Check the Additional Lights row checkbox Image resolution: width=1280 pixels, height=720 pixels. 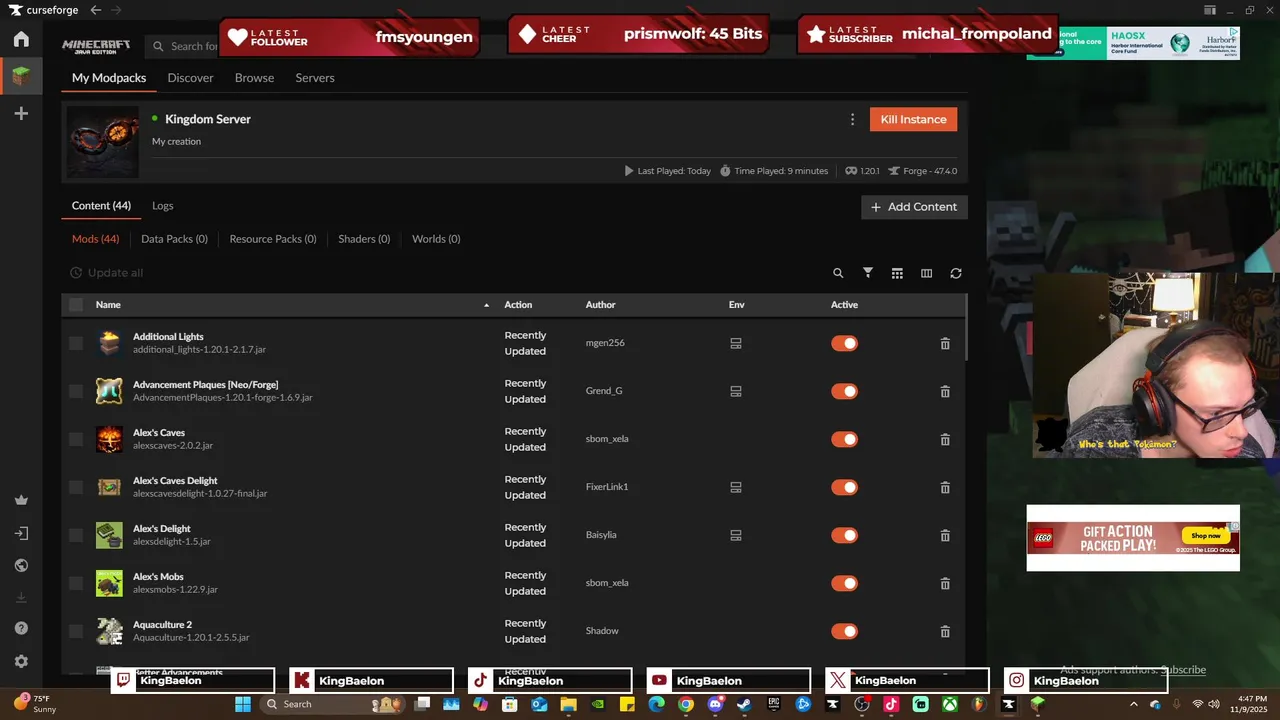click(76, 343)
